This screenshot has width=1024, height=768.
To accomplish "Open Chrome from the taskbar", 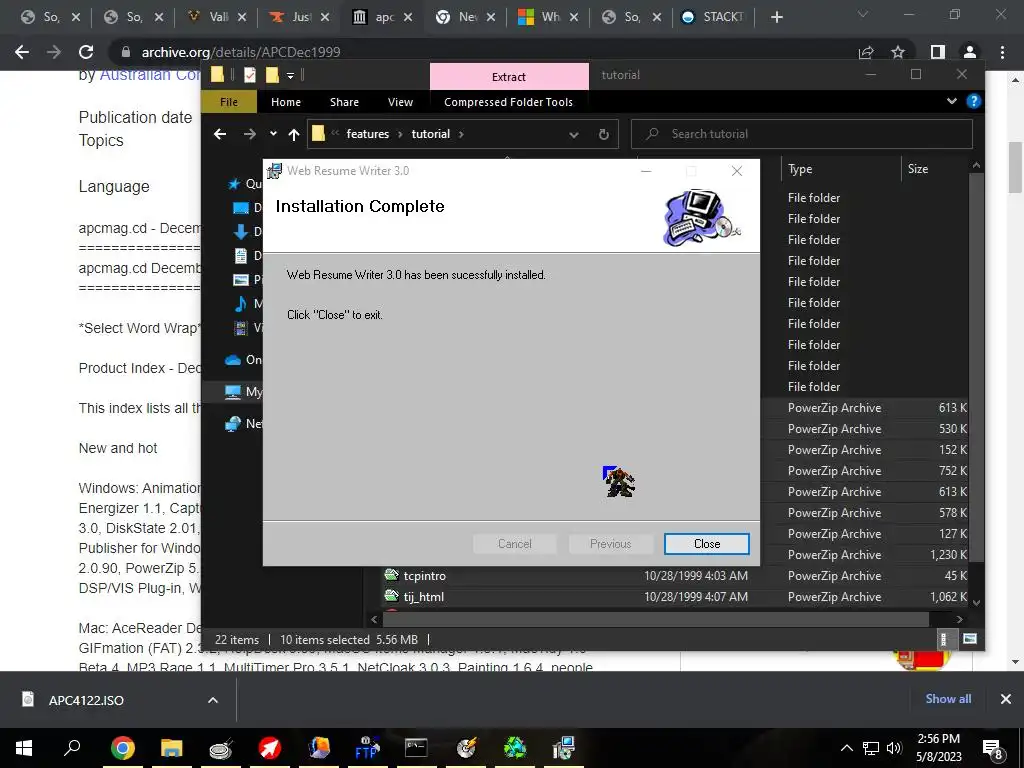I will 123,748.
